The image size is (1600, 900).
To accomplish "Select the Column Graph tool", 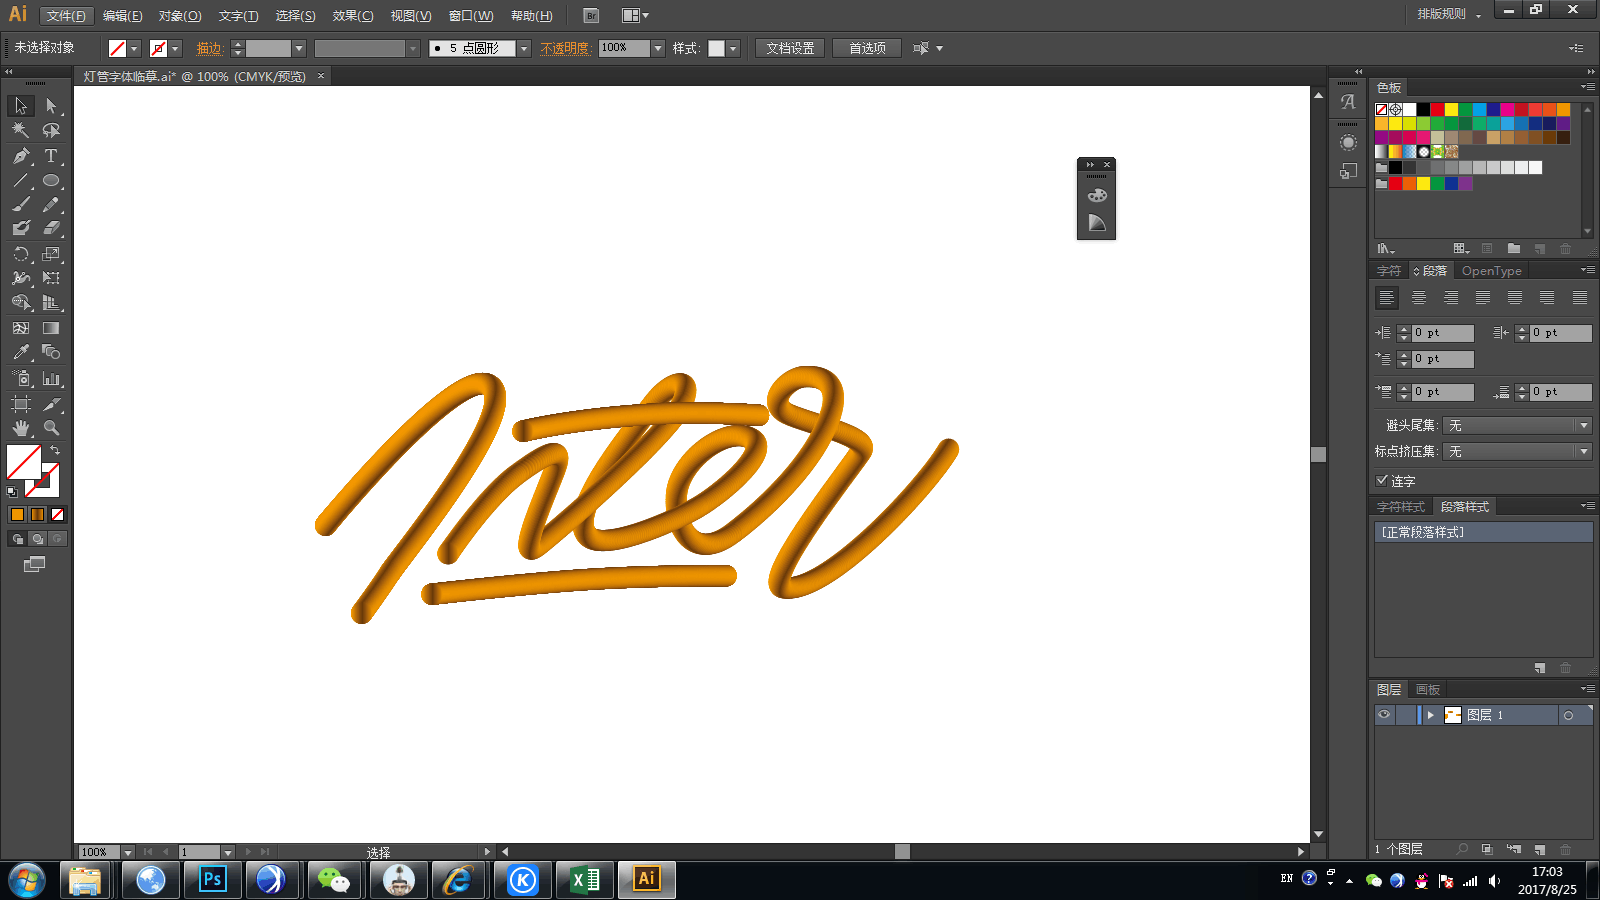I will (51, 379).
